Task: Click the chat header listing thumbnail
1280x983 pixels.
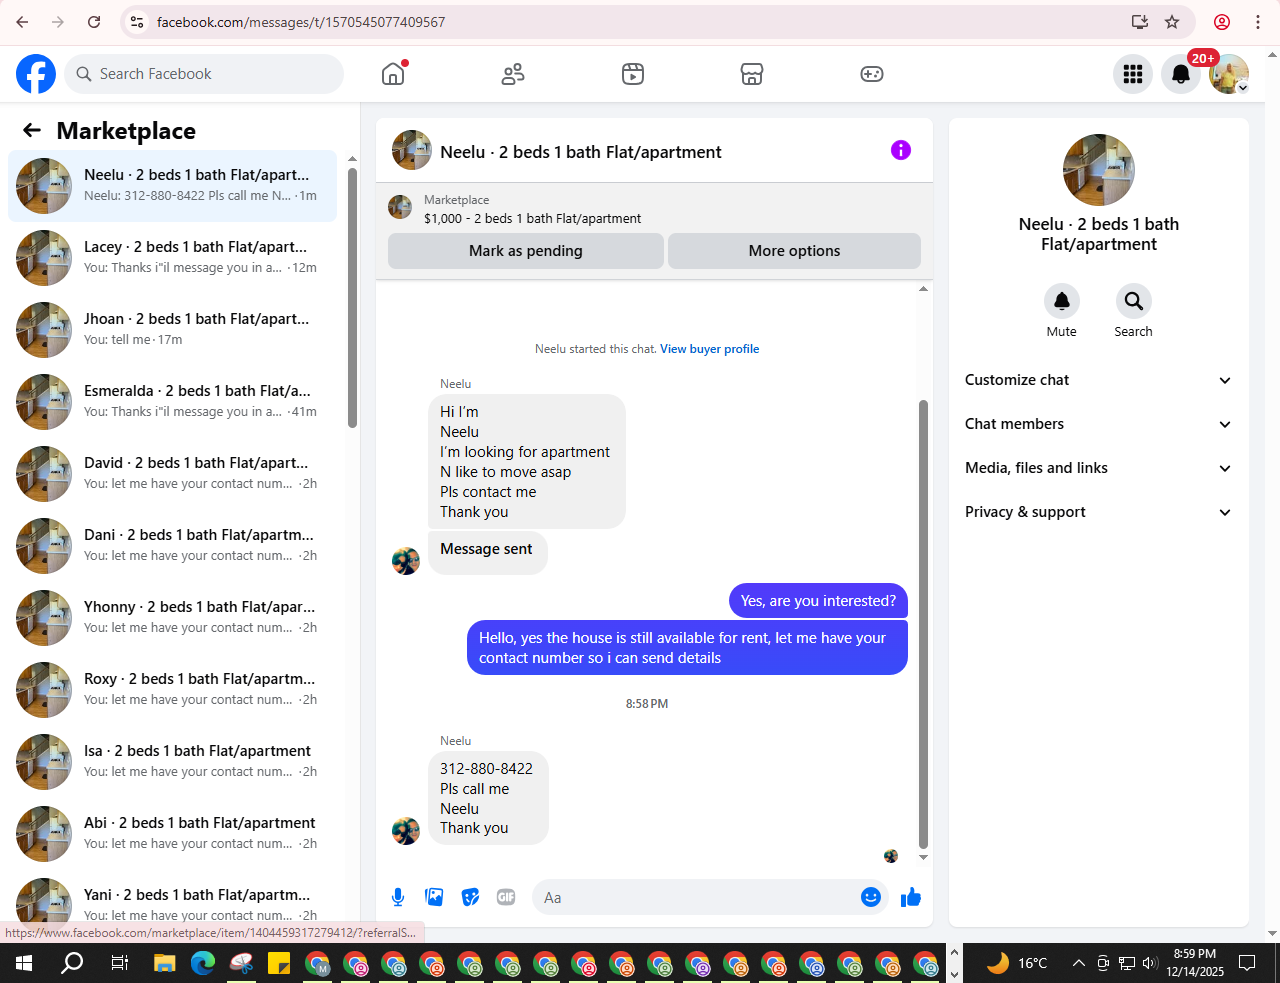Action: pyautogui.click(x=412, y=150)
